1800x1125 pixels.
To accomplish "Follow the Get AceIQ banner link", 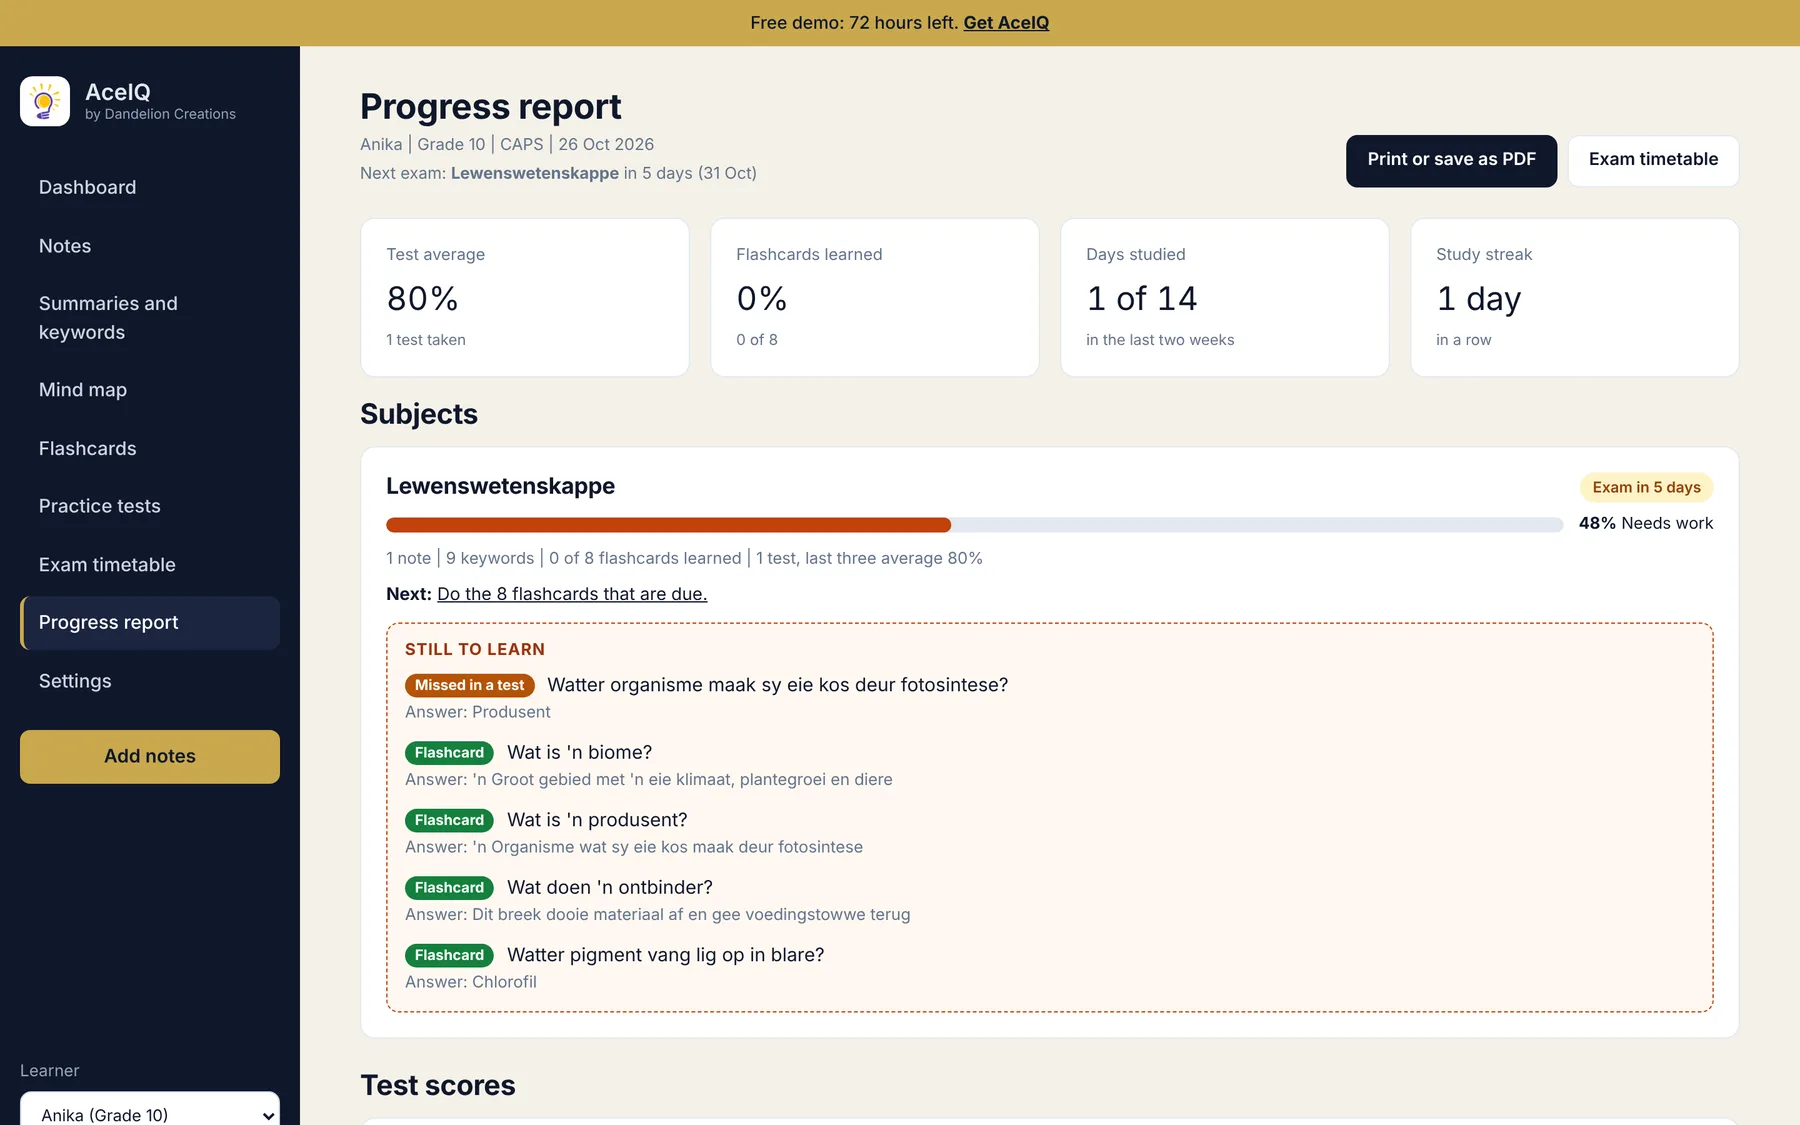I will tap(1006, 23).
